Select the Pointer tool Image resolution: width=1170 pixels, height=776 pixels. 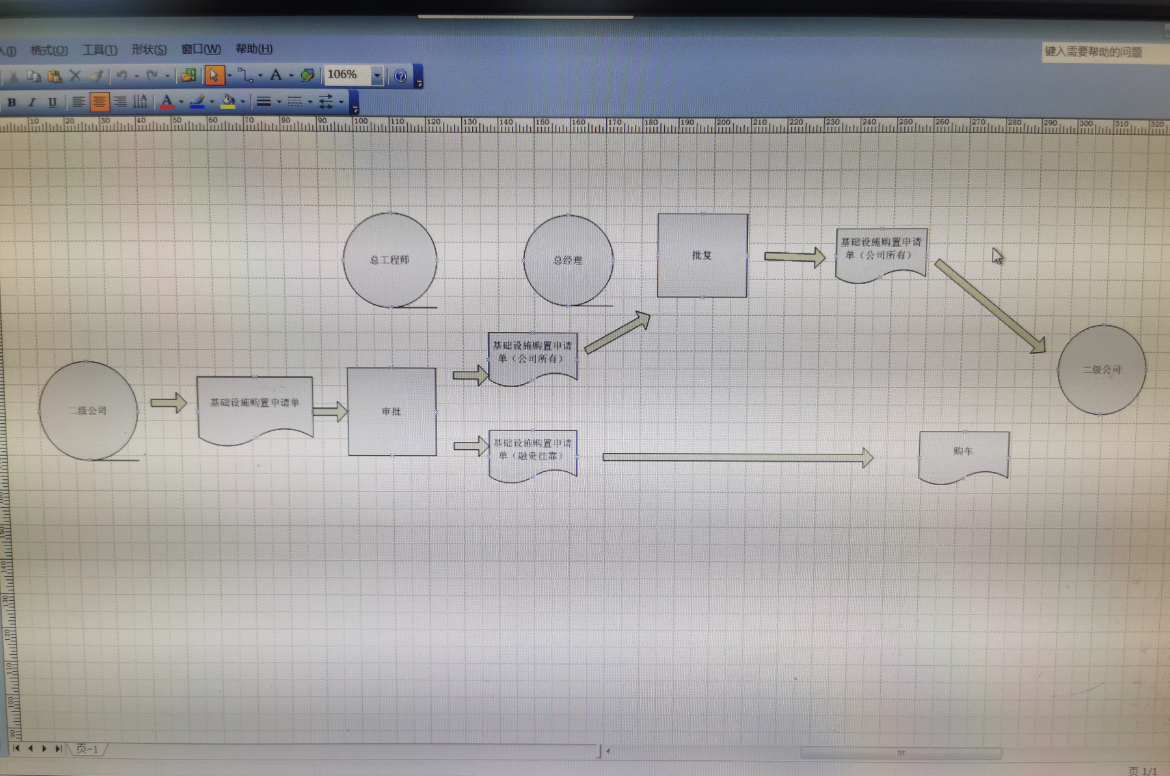pos(214,75)
